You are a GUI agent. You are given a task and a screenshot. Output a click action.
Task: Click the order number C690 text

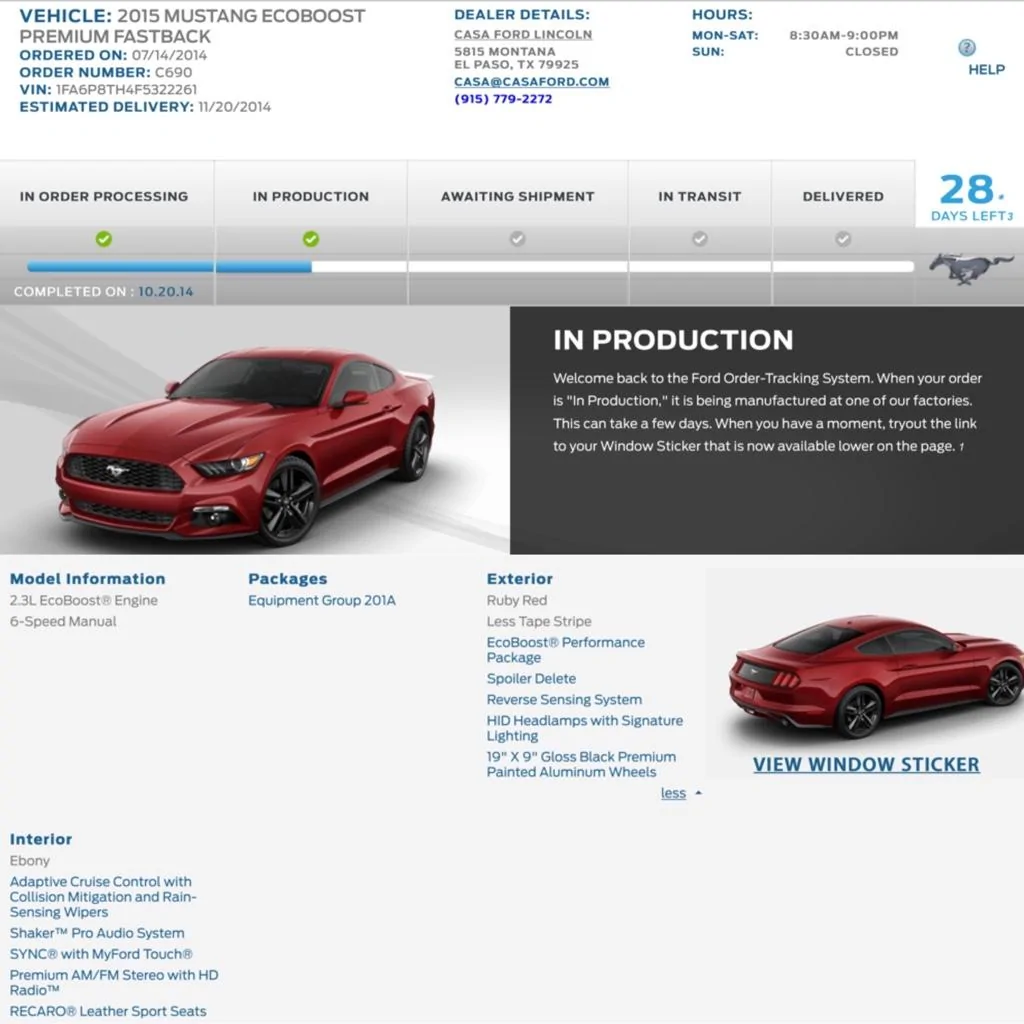tap(173, 72)
